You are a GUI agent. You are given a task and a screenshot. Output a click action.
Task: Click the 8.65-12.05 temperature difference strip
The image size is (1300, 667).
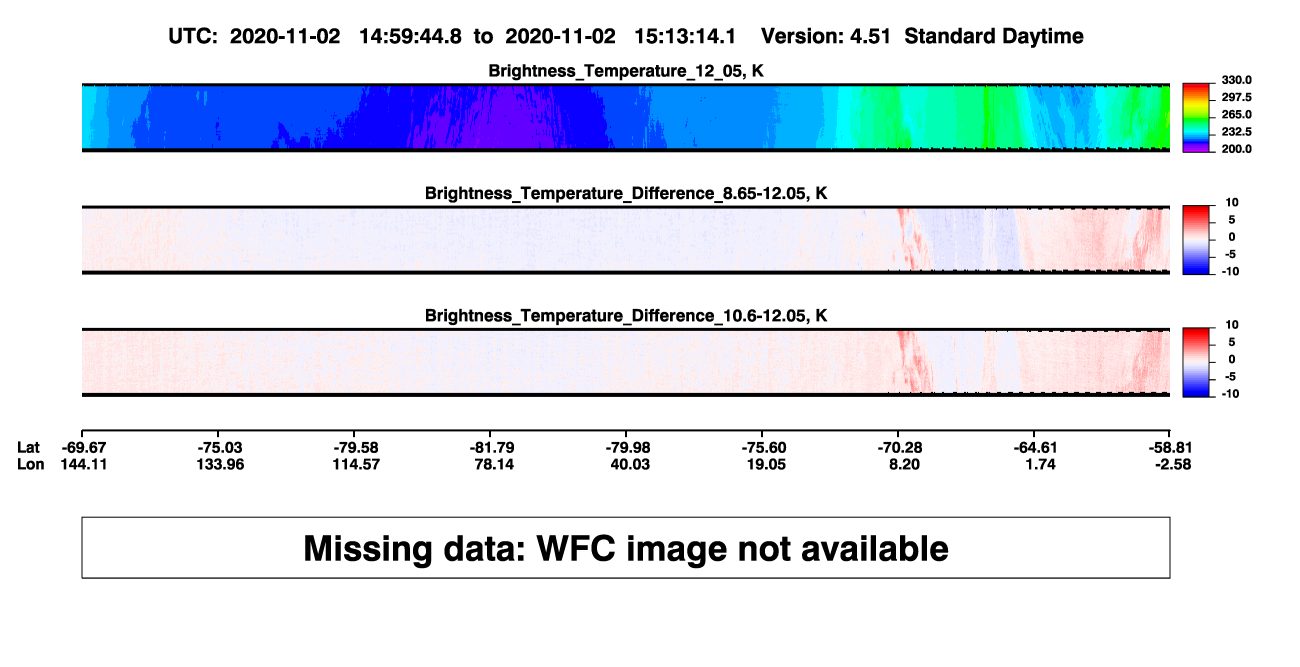626,240
